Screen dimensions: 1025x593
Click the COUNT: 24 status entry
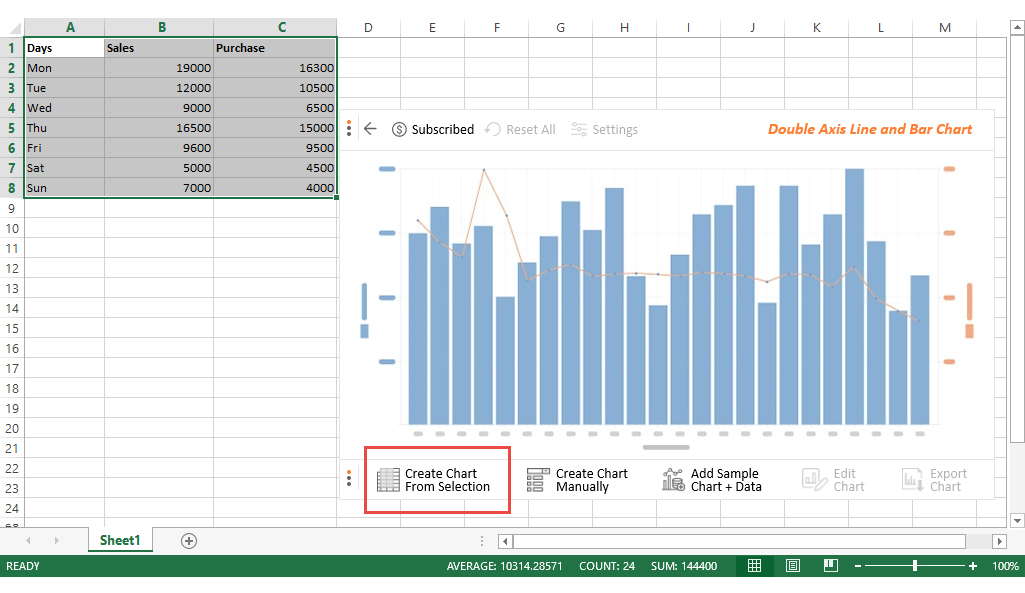coord(607,566)
